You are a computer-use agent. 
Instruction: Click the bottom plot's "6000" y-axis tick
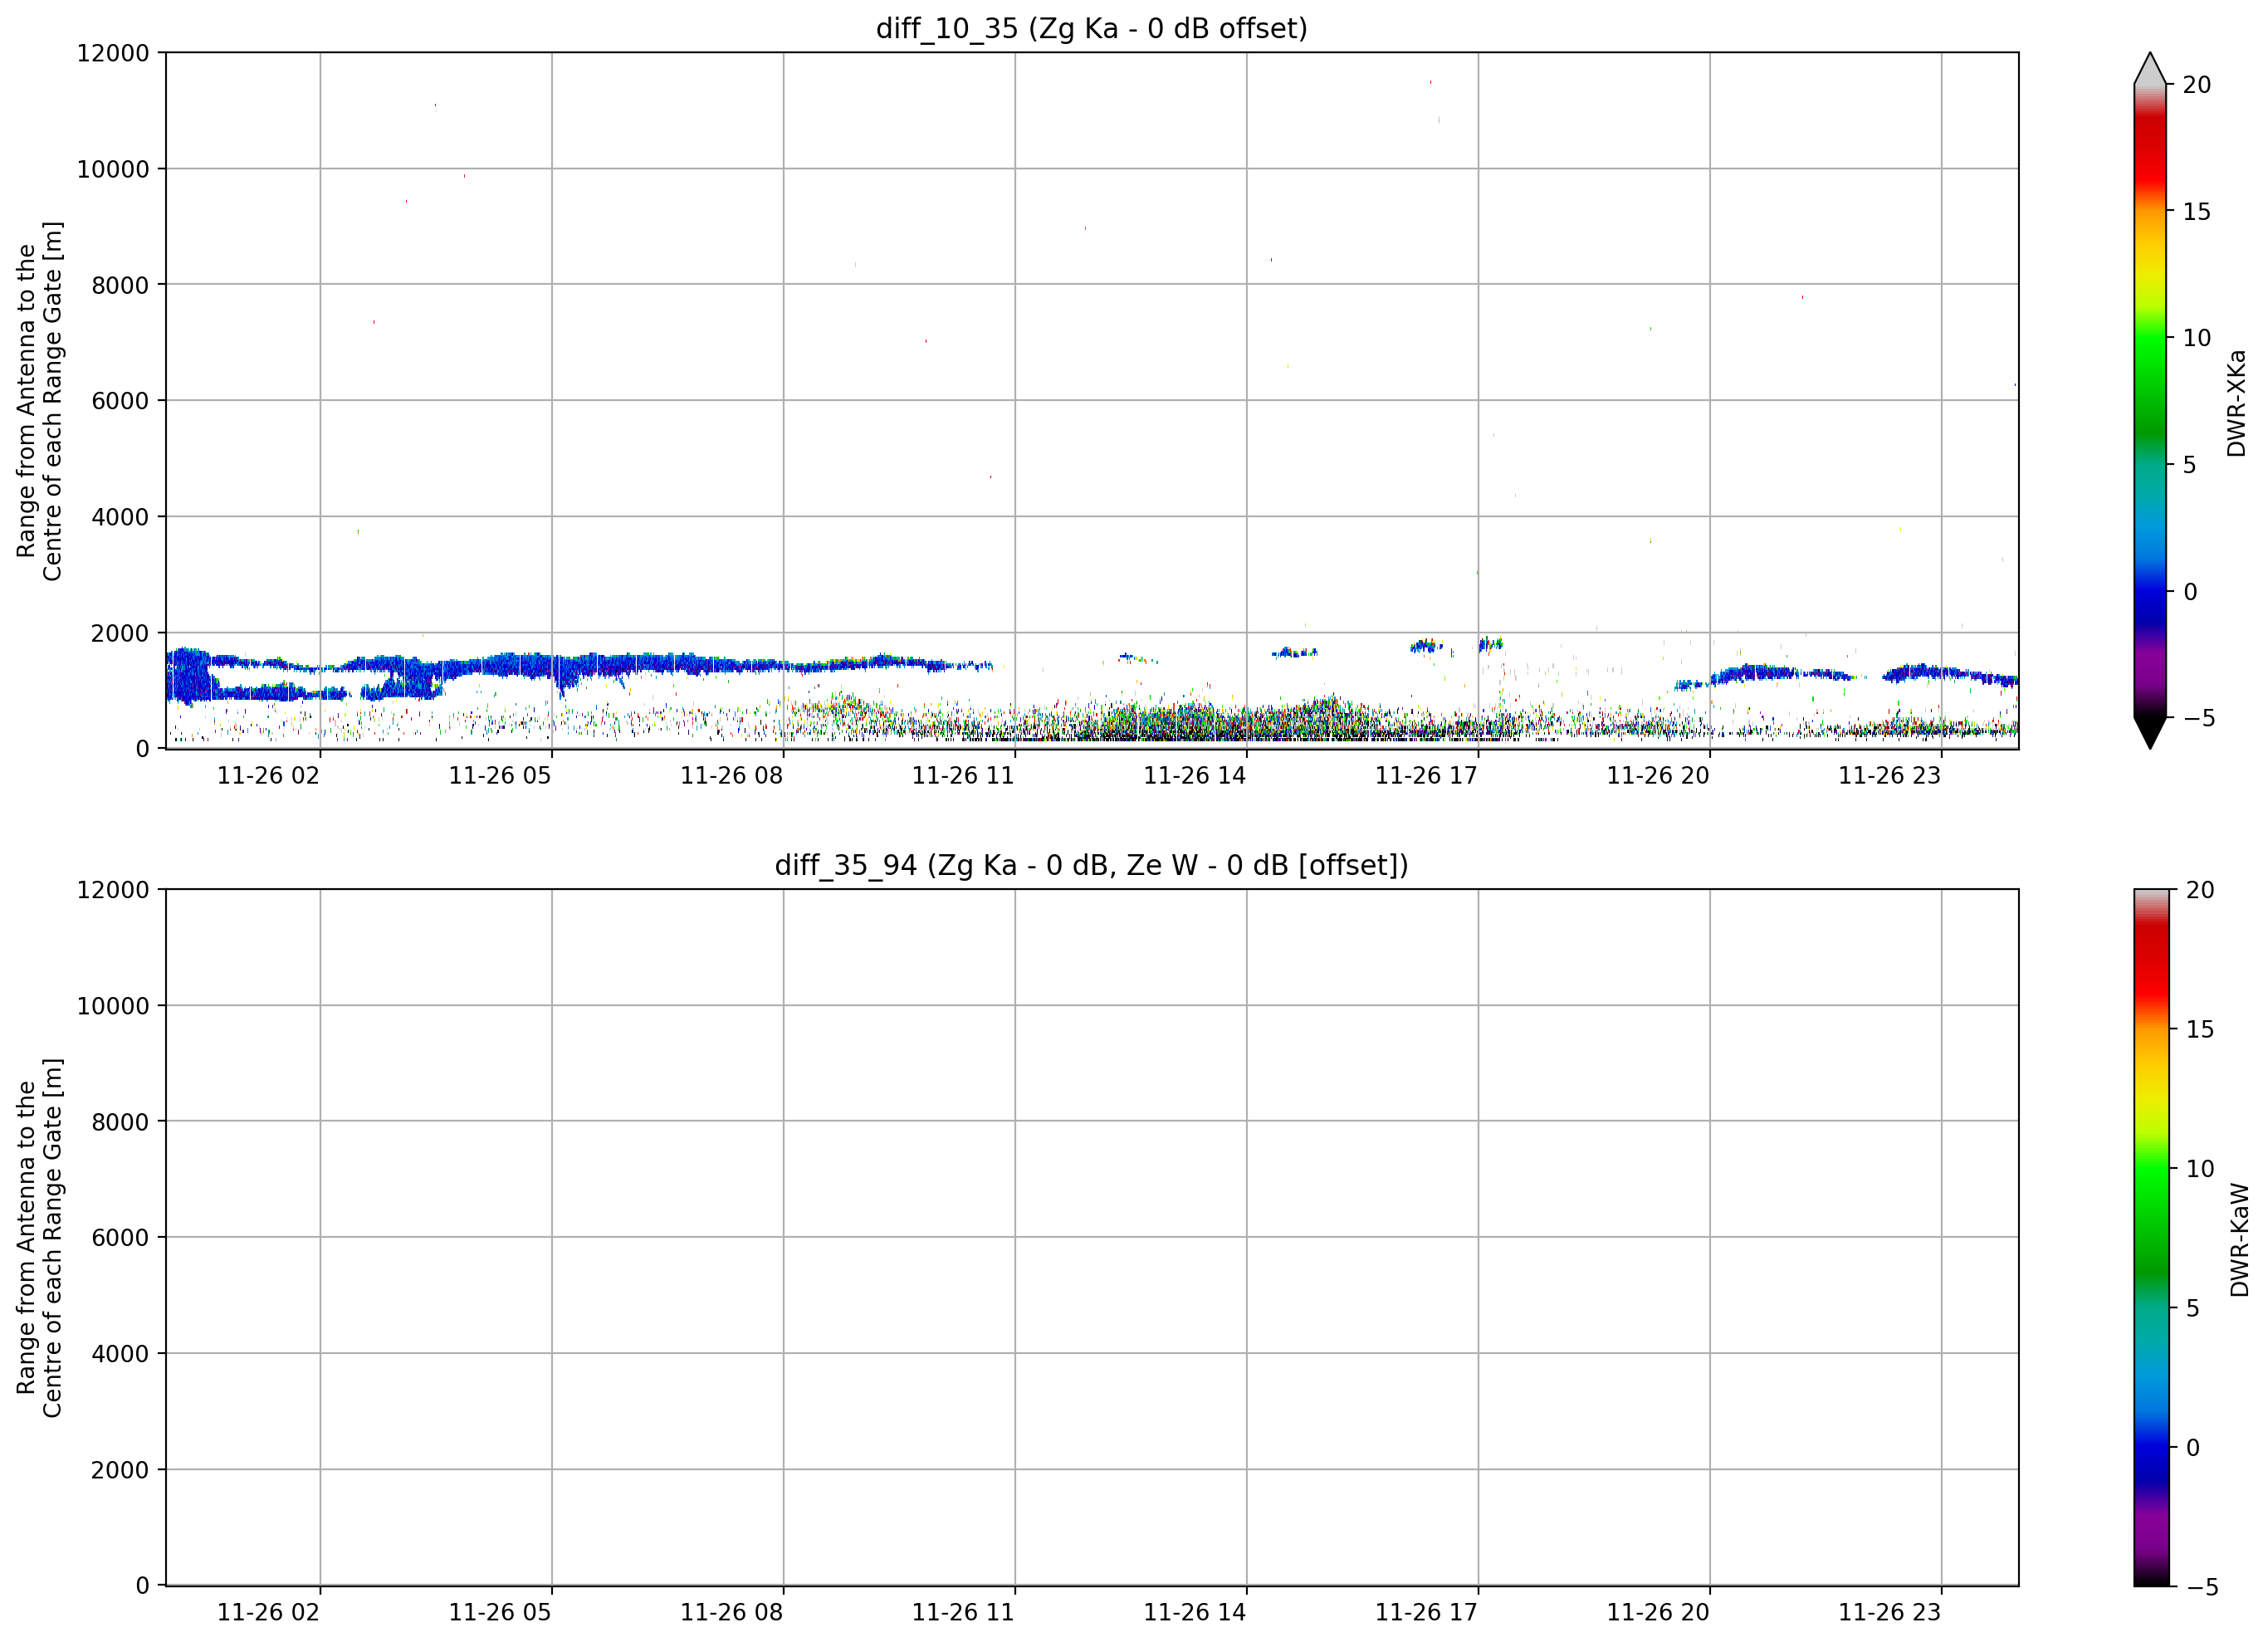(120, 1239)
